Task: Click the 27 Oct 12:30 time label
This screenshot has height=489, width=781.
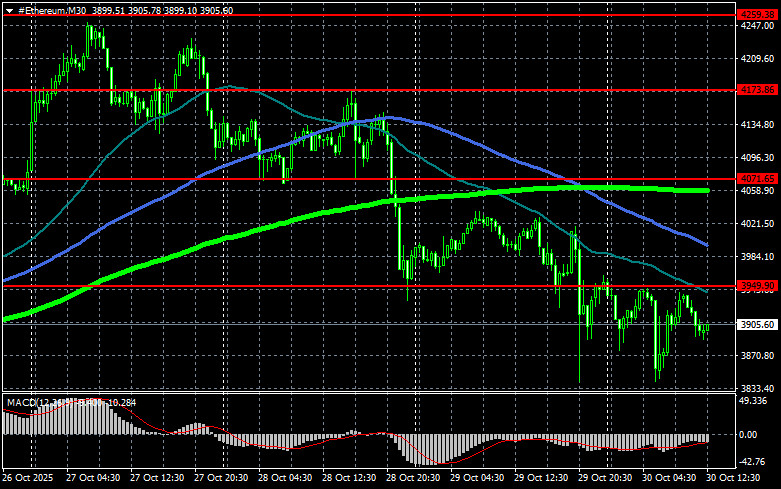Action: tap(157, 478)
